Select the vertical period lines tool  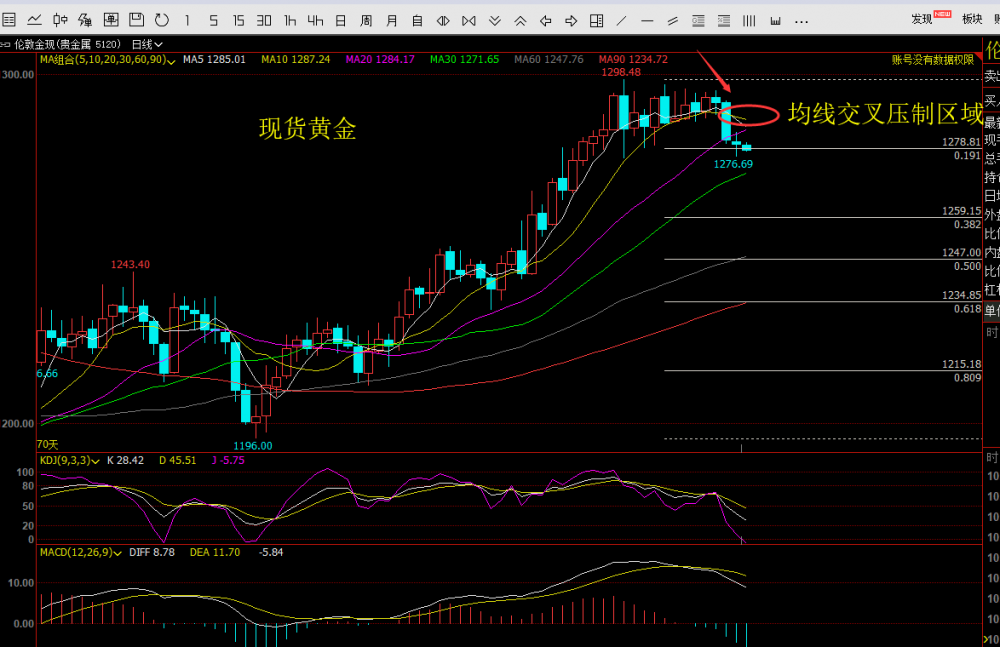[749, 21]
